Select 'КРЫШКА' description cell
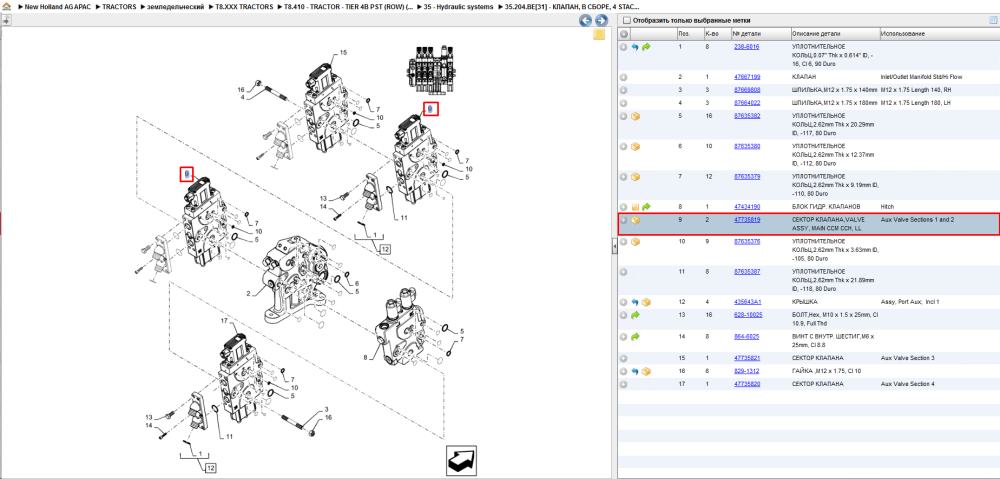 [x=804, y=302]
